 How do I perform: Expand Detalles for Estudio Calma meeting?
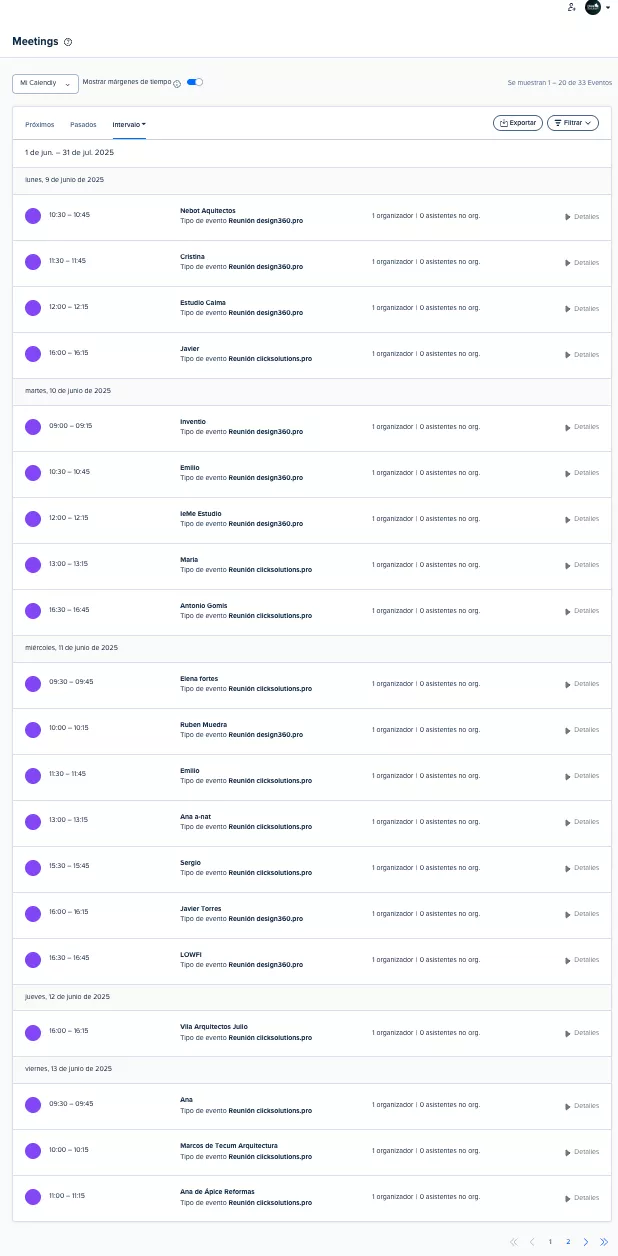click(582, 309)
